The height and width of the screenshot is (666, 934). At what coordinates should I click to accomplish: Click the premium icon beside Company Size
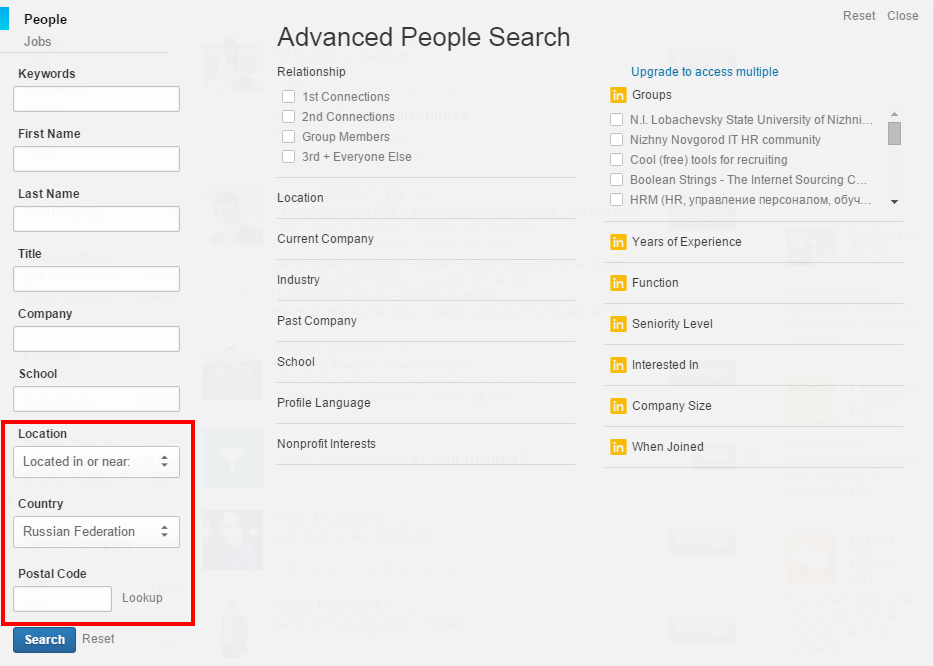618,406
